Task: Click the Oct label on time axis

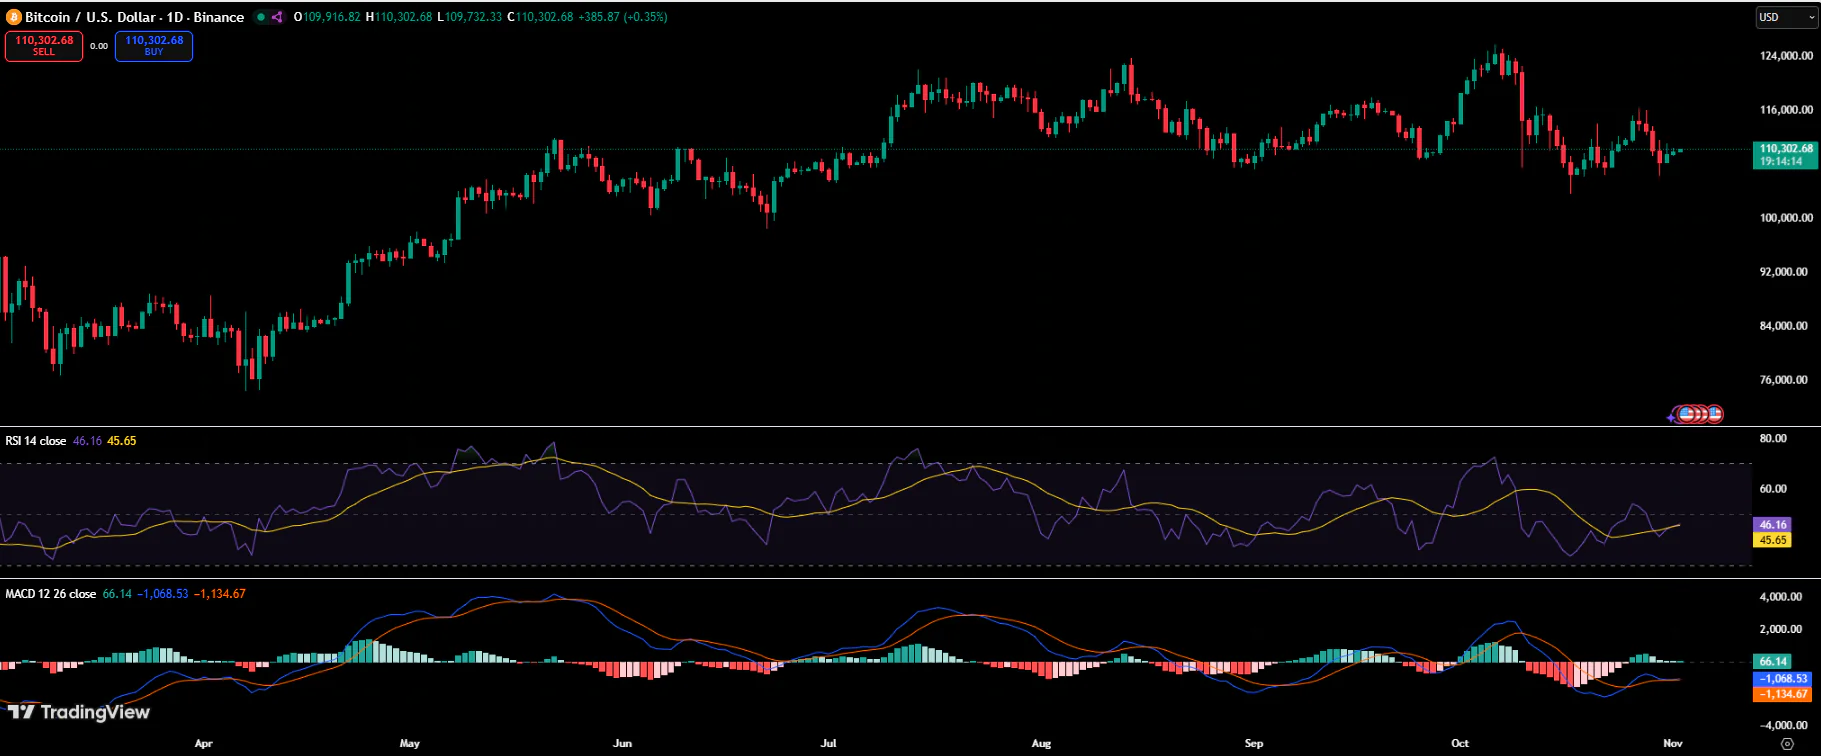Action: click(x=1460, y=744)
